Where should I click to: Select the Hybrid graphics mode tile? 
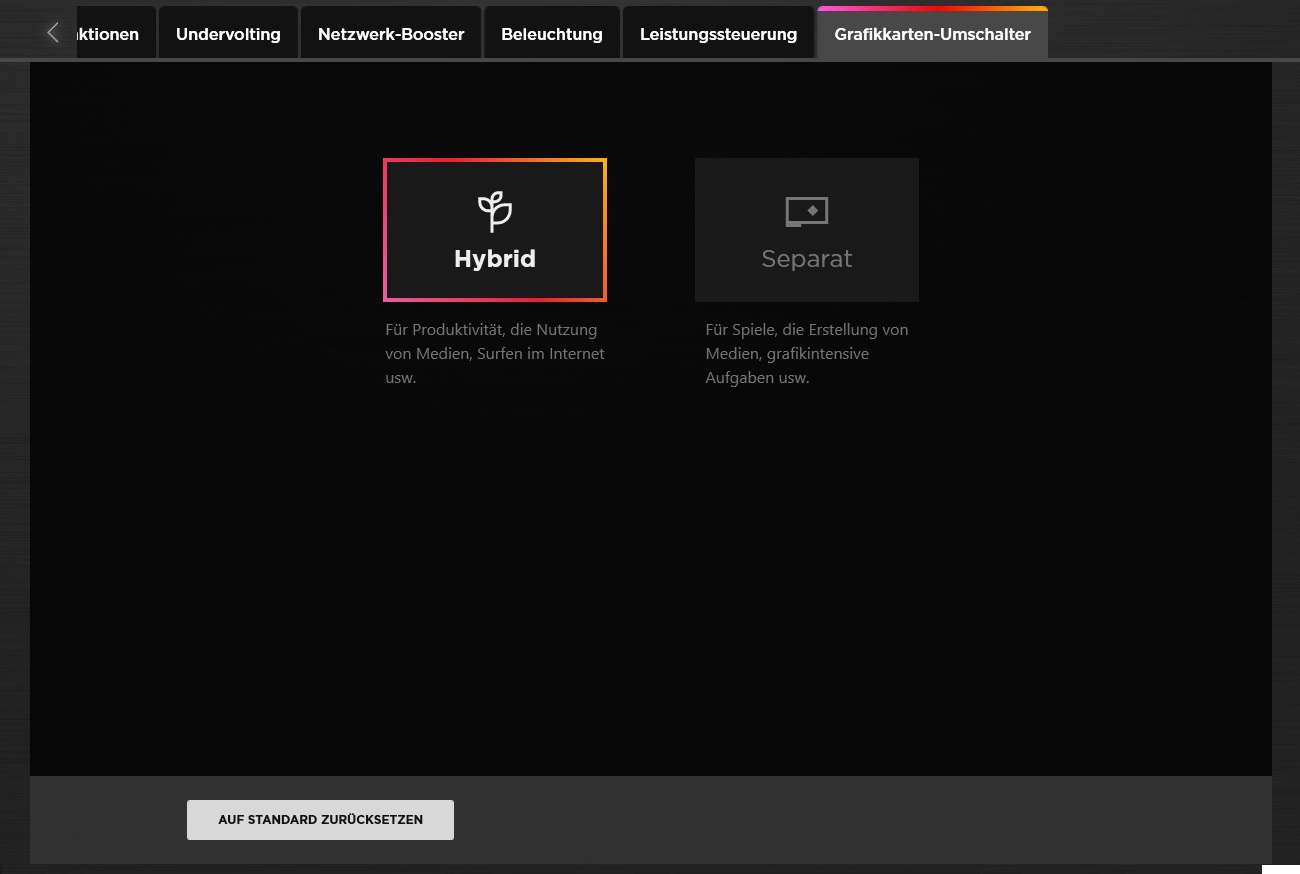coord(495,230)
